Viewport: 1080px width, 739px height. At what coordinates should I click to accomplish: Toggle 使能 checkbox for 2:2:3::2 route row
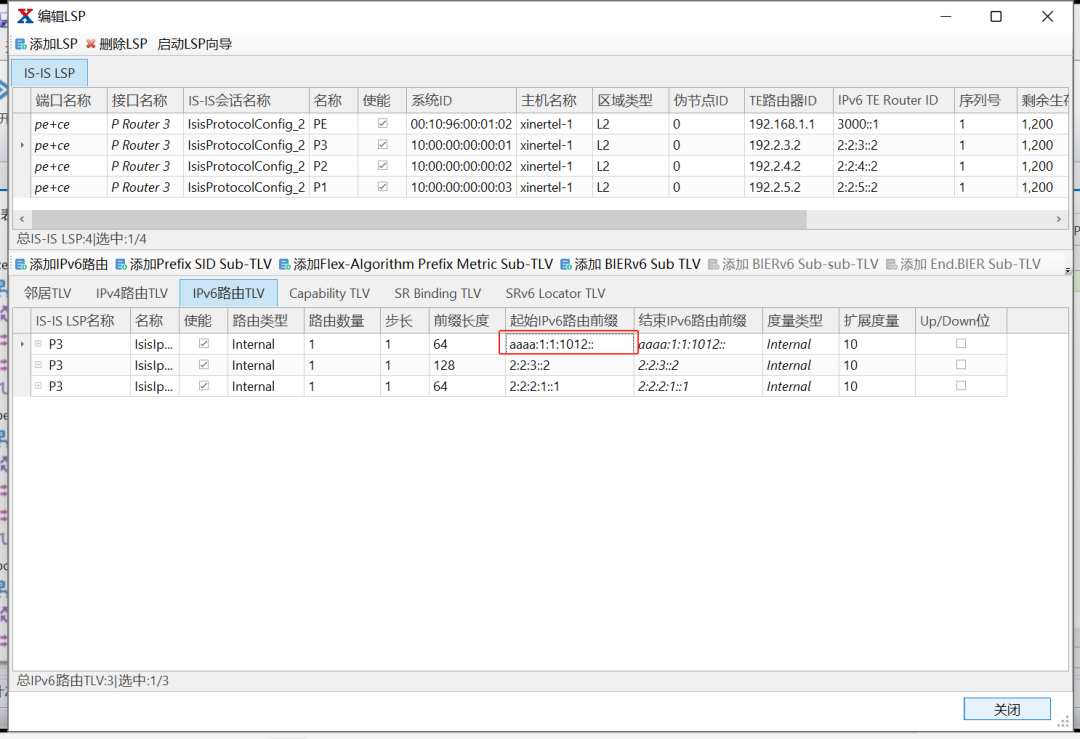point(205,365)
